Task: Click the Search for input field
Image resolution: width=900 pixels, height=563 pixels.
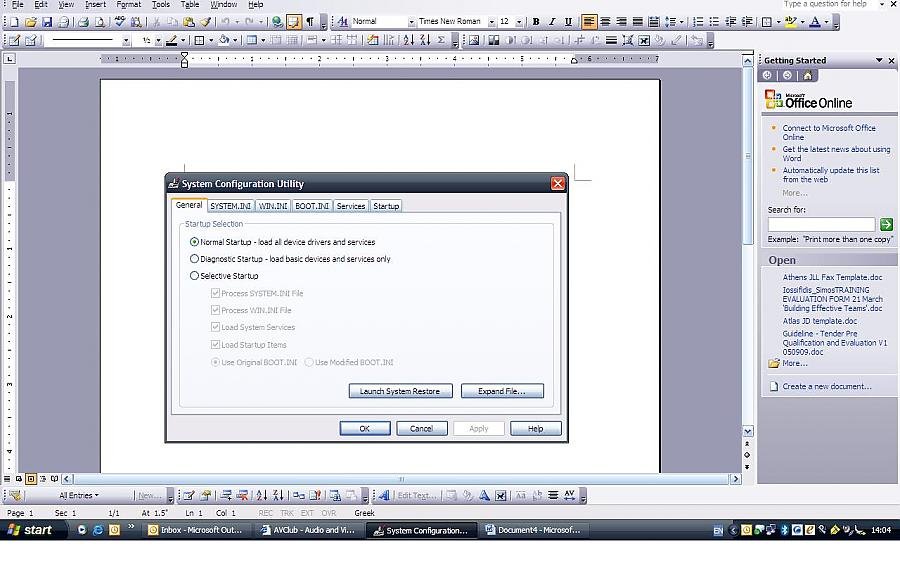Action: [821, 224]
